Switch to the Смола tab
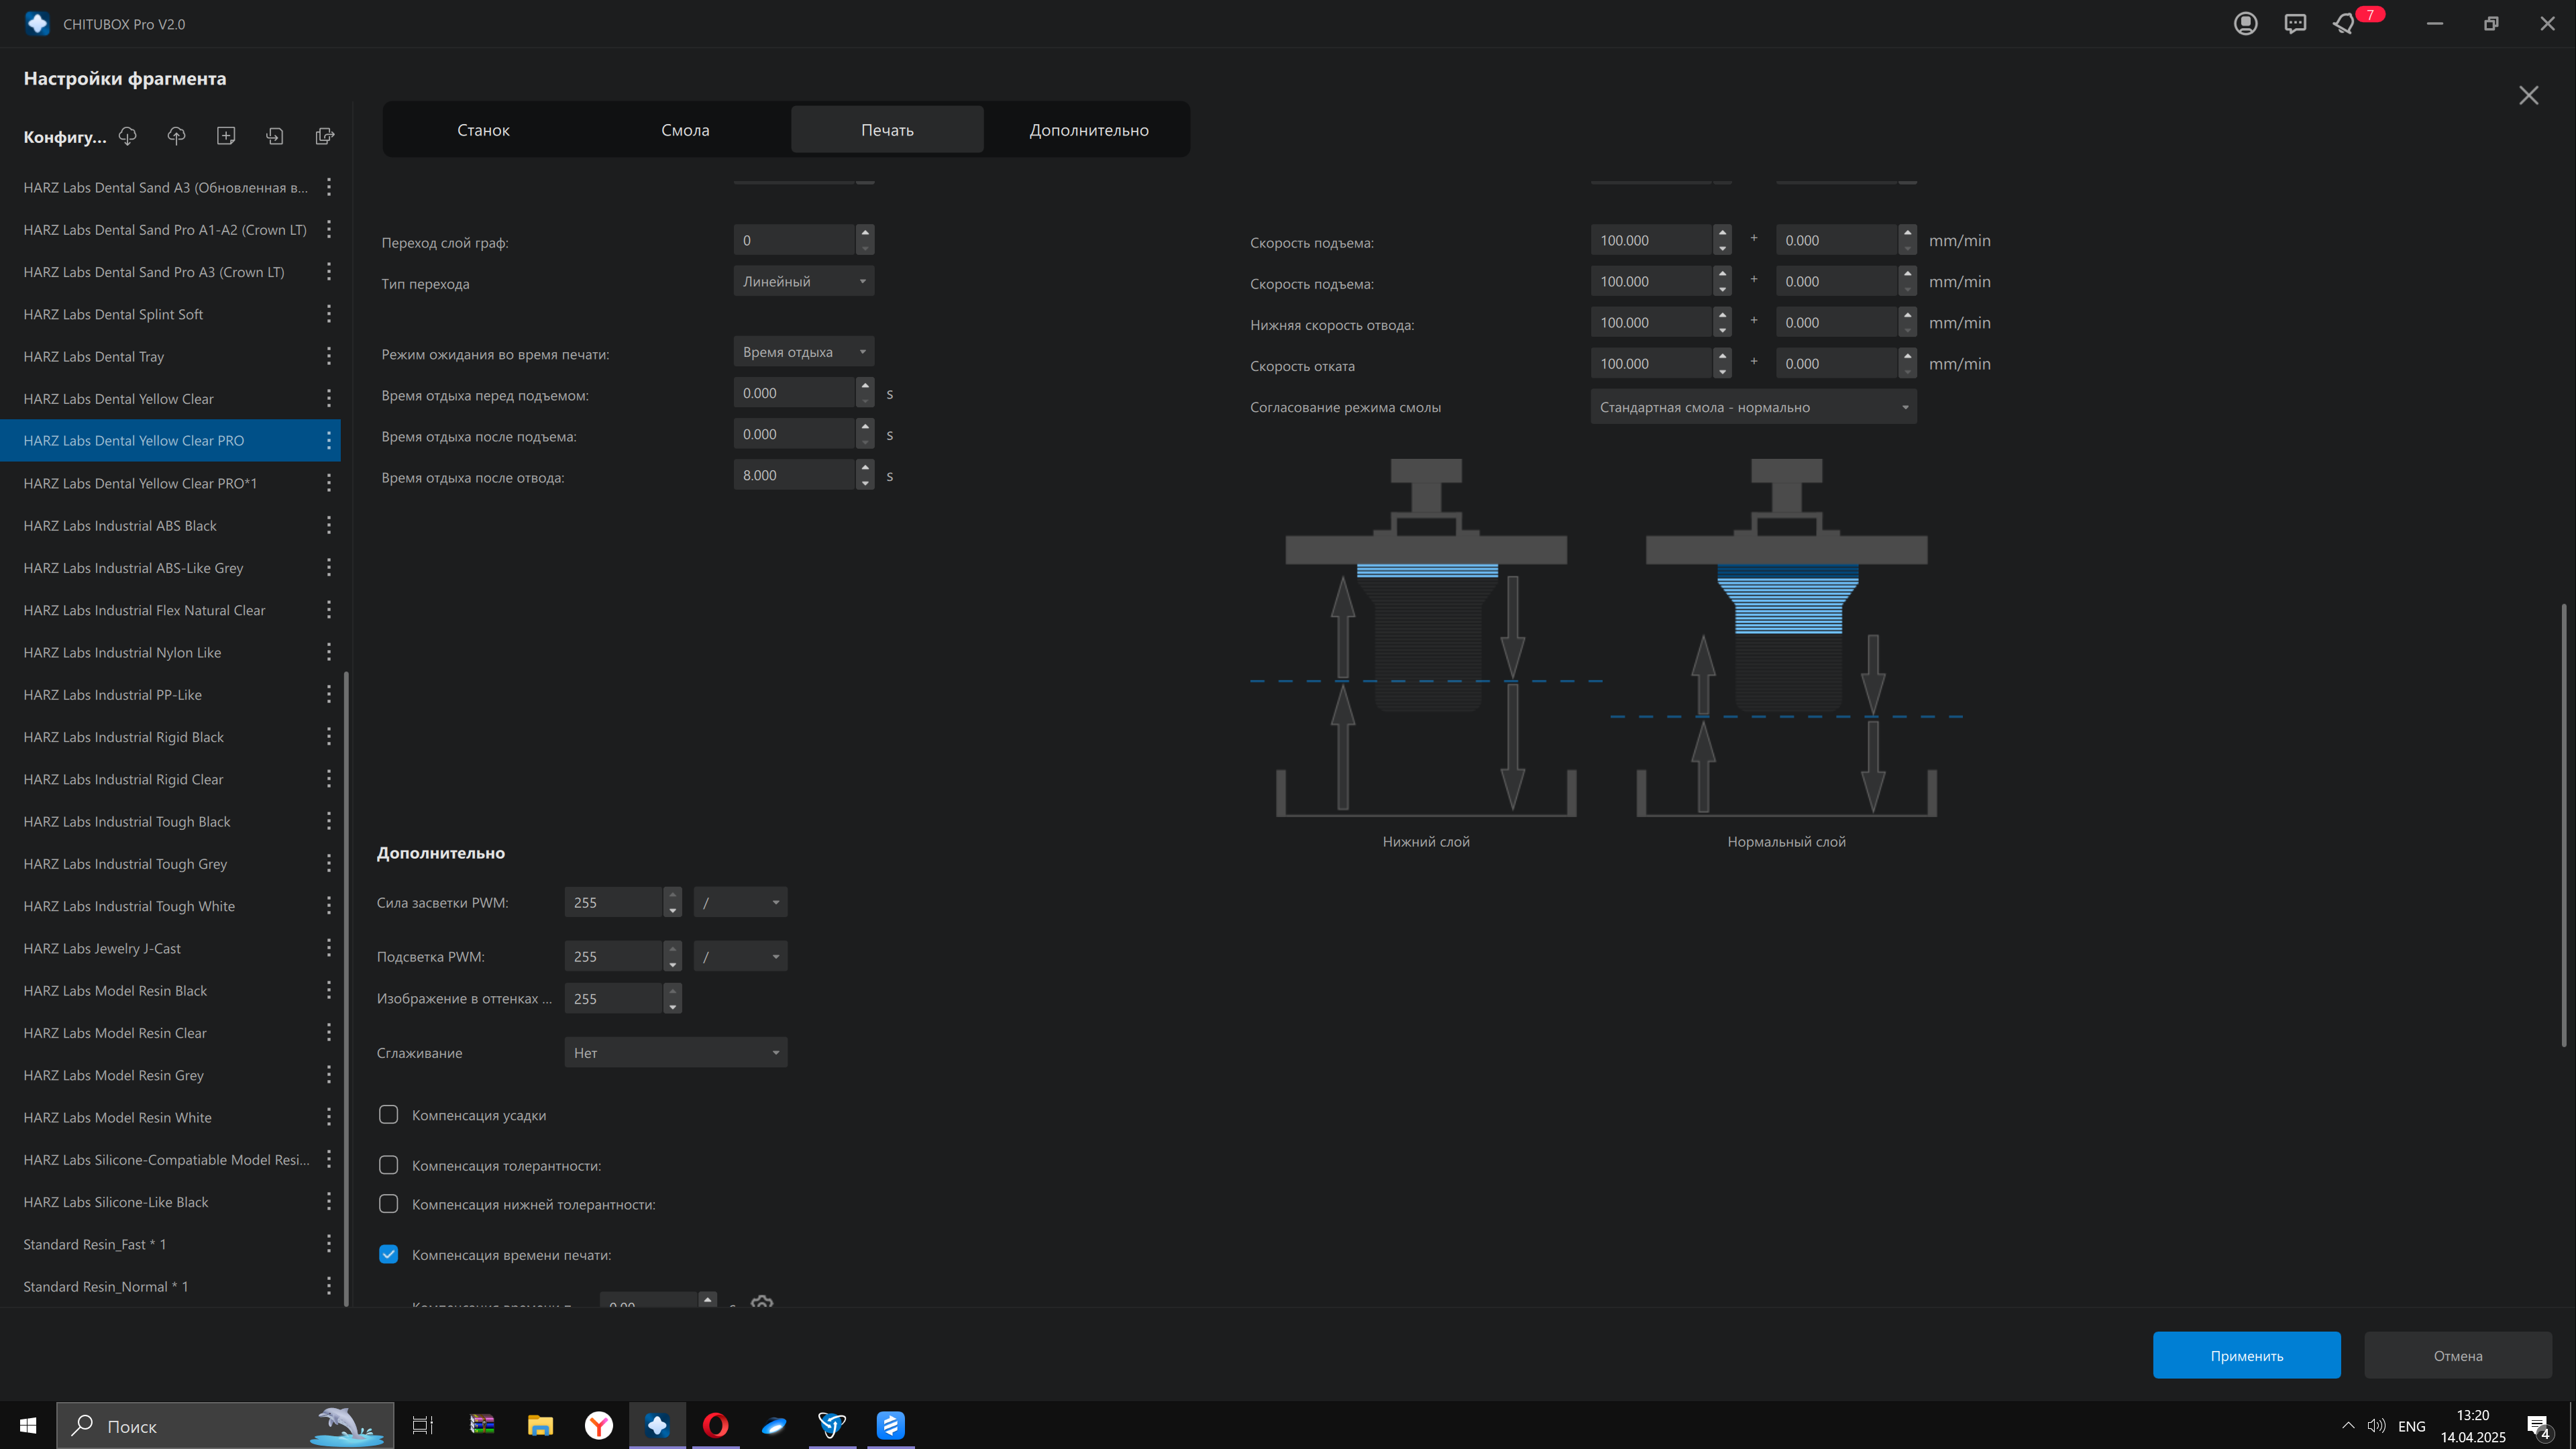 (685, 130)
